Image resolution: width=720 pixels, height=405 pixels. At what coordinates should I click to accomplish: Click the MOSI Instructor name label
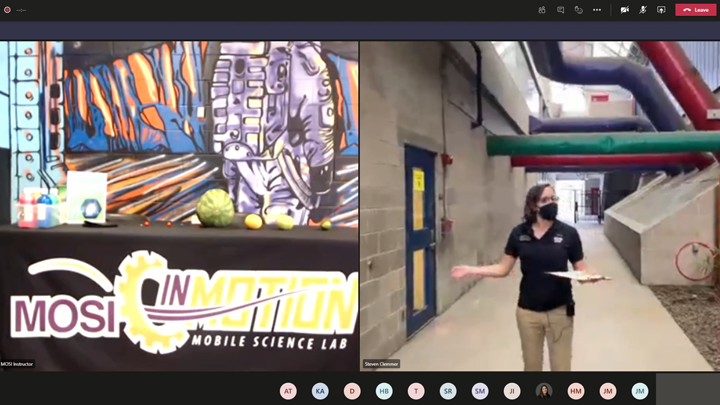(x=17, y=364)
